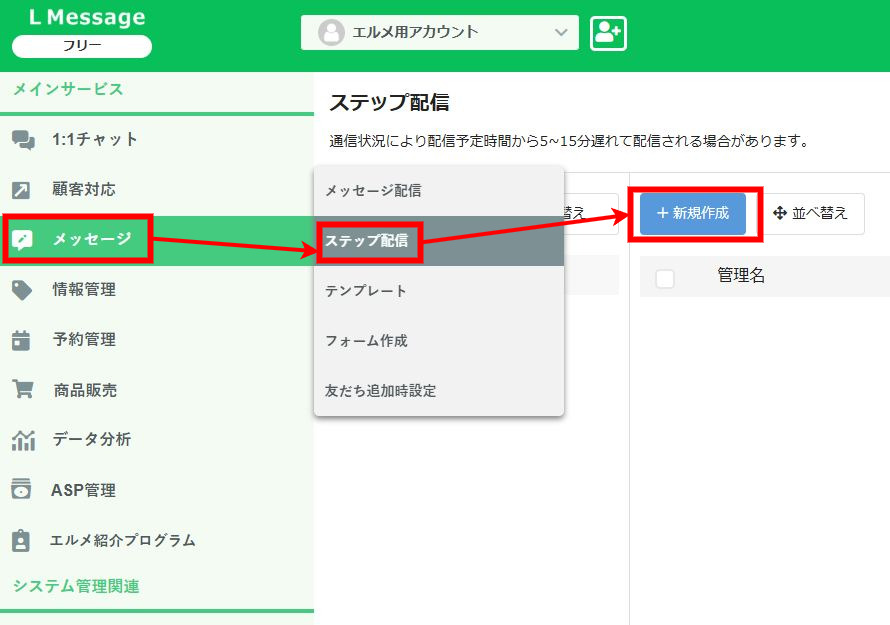
Task: Click the 予約管理 calendar icon
Action: pyautogui.click(x=22, y=340)
